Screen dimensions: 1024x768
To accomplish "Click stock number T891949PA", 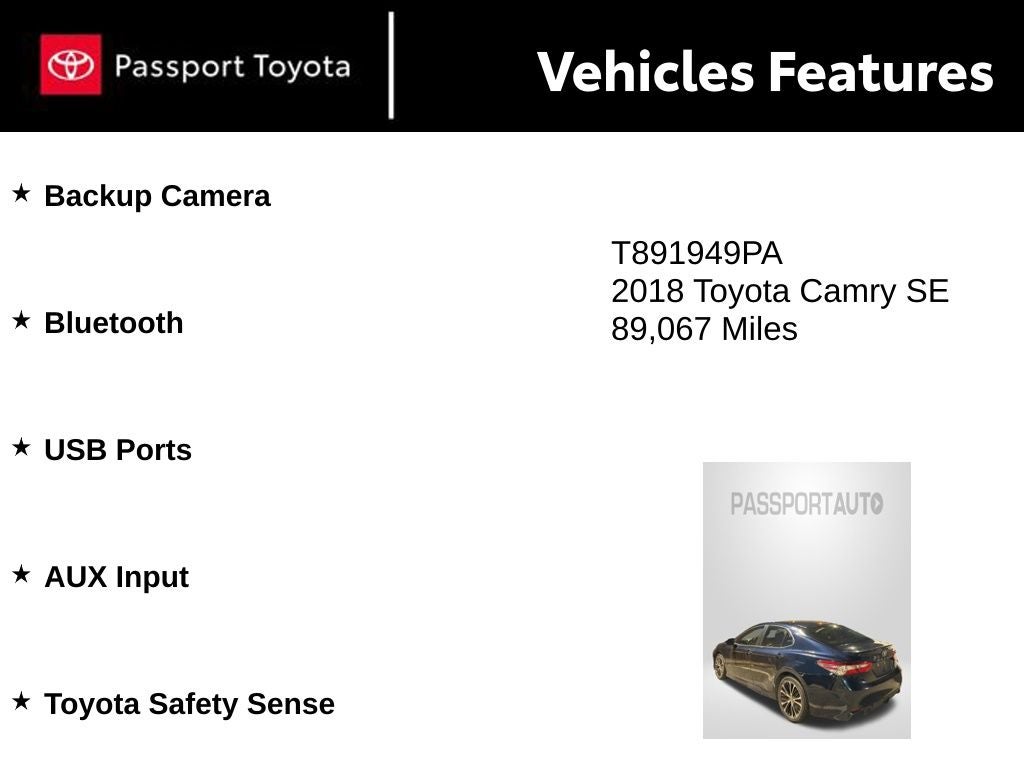I will tap(697, 254).
